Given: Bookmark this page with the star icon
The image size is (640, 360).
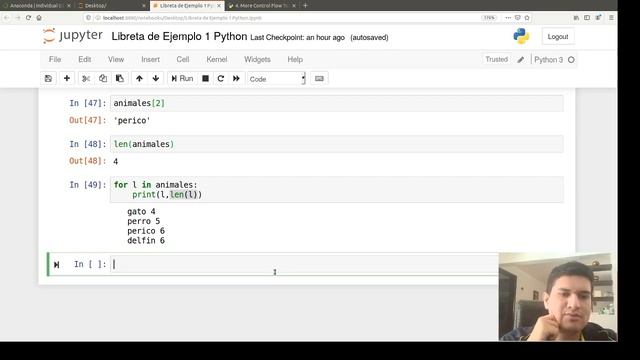Looking at the screenshot, I should 527,18.
